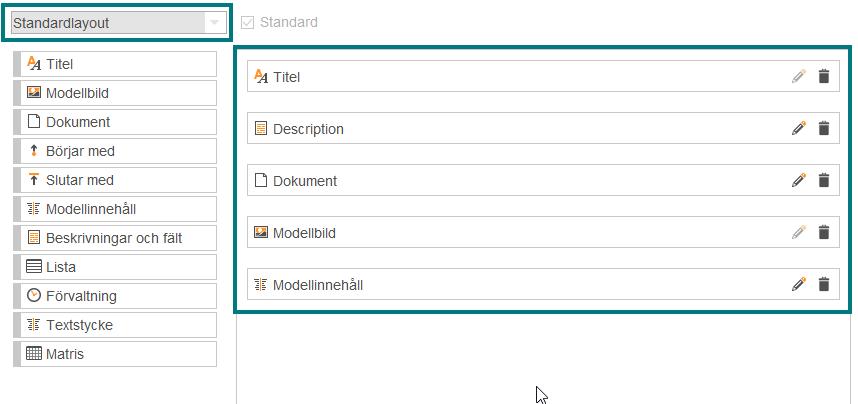Select the Modellbild row in layout area
Screen dimensions: 858x404
(543, 232)
